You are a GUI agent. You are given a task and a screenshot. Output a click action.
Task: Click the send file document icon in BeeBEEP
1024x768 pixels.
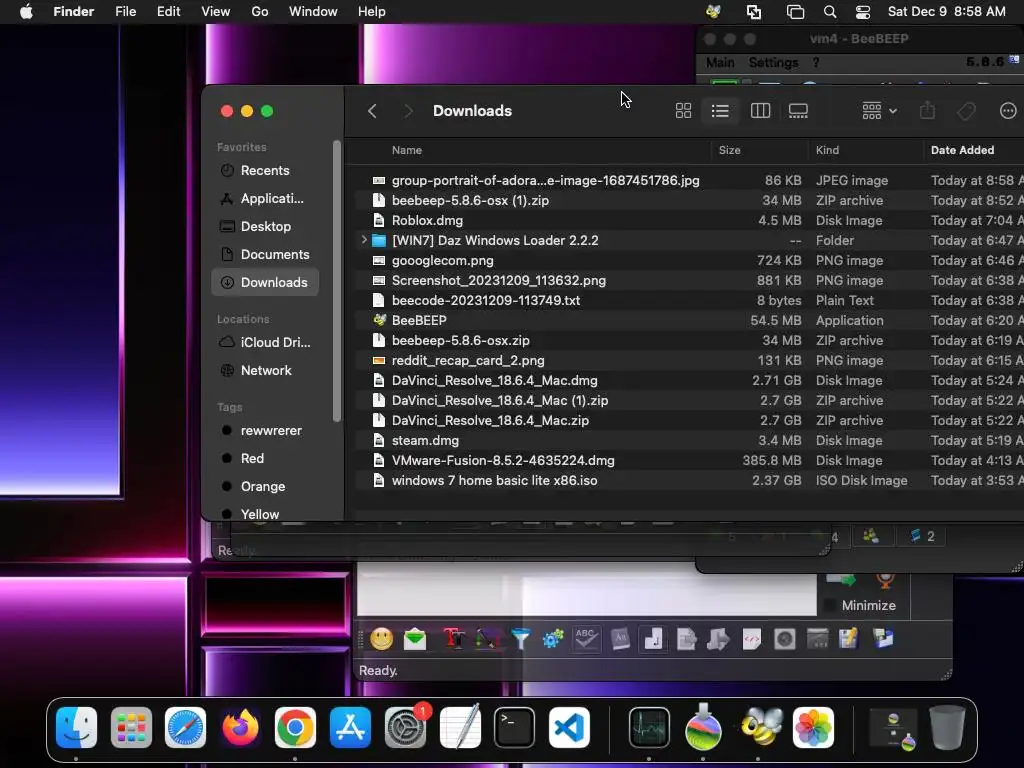pyautogui.click(x=686, y=639)
